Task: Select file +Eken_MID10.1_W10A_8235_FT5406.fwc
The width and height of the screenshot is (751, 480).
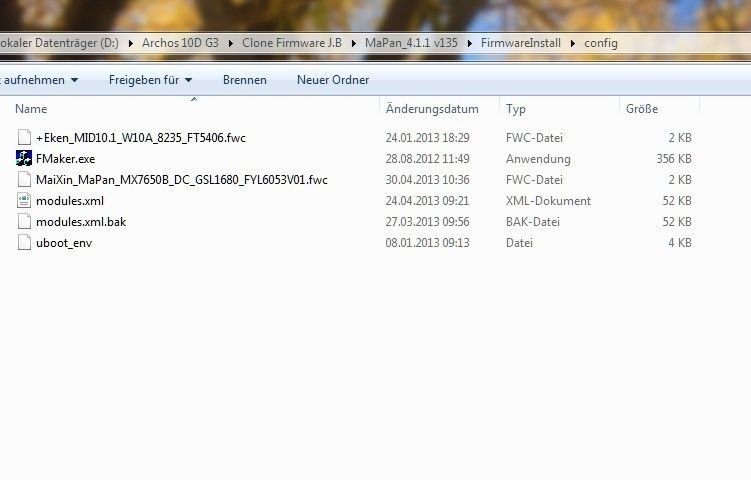Action: (141, 138)
